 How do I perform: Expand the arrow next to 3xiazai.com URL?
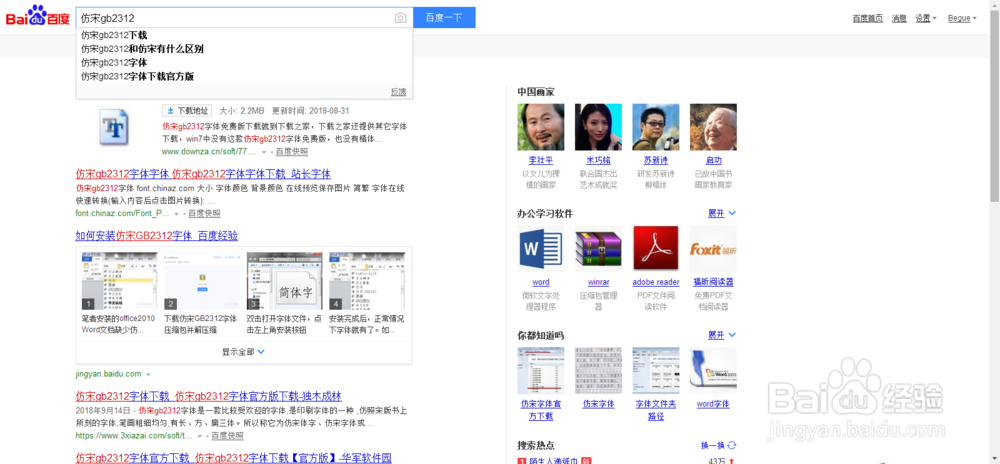tap(200, 437)
